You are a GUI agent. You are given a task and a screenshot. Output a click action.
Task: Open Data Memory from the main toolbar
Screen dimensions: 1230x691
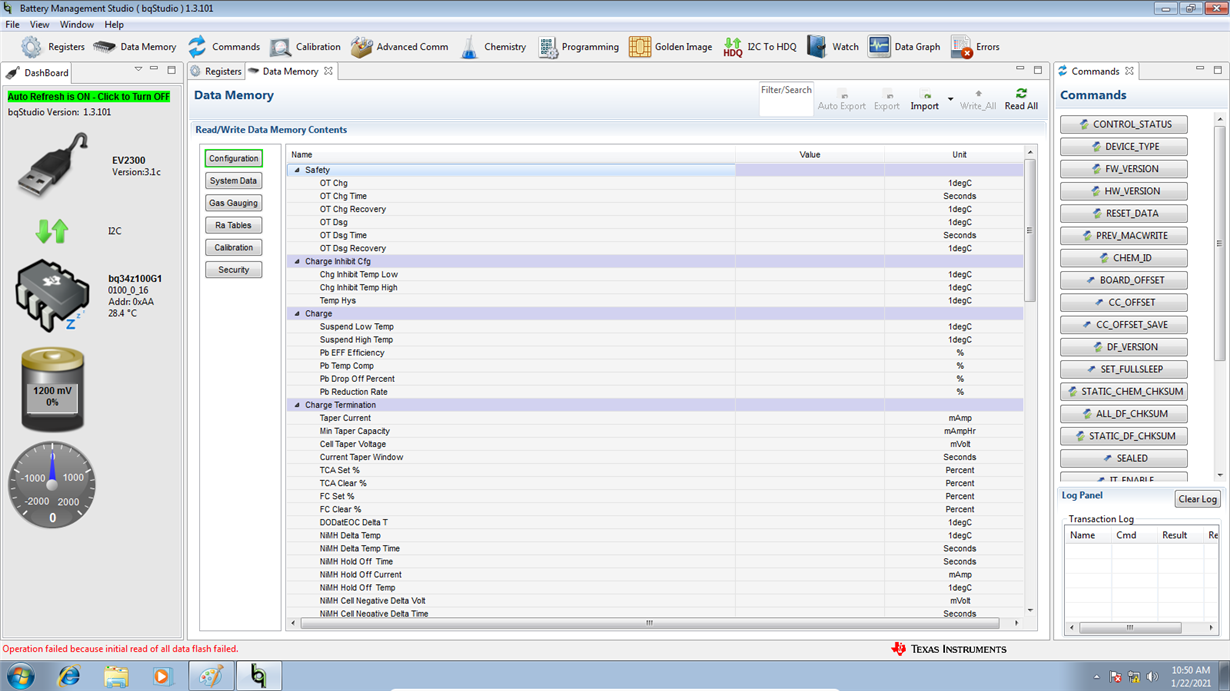pyautogui.click(x=104, y=47)
